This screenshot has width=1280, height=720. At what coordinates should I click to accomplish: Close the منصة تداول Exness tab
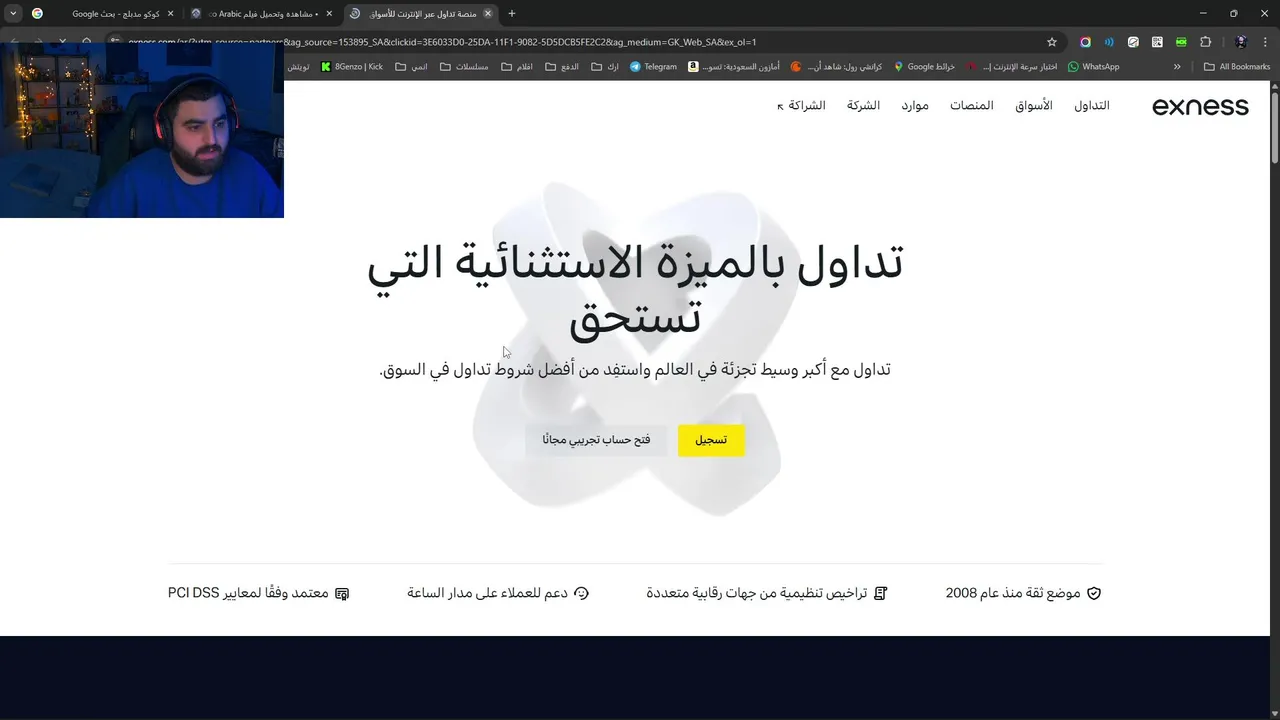(488, 14)
